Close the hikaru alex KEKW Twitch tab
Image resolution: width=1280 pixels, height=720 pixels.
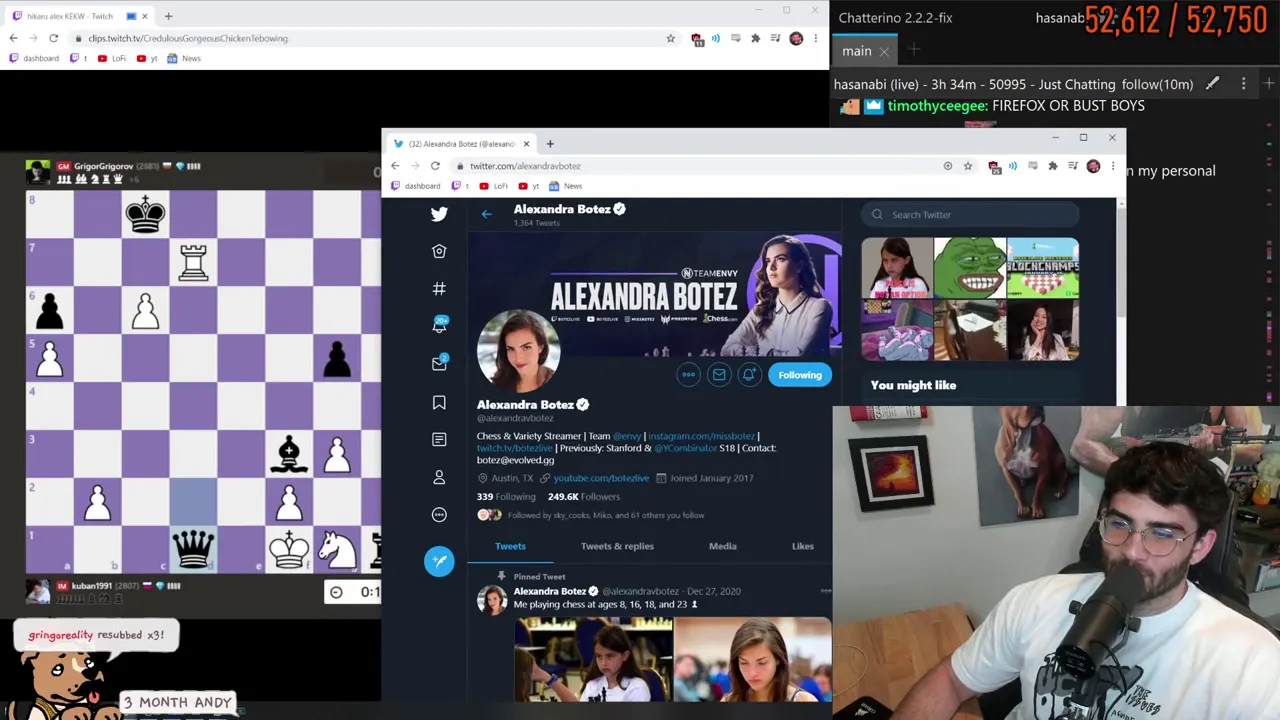click(144, 16)
